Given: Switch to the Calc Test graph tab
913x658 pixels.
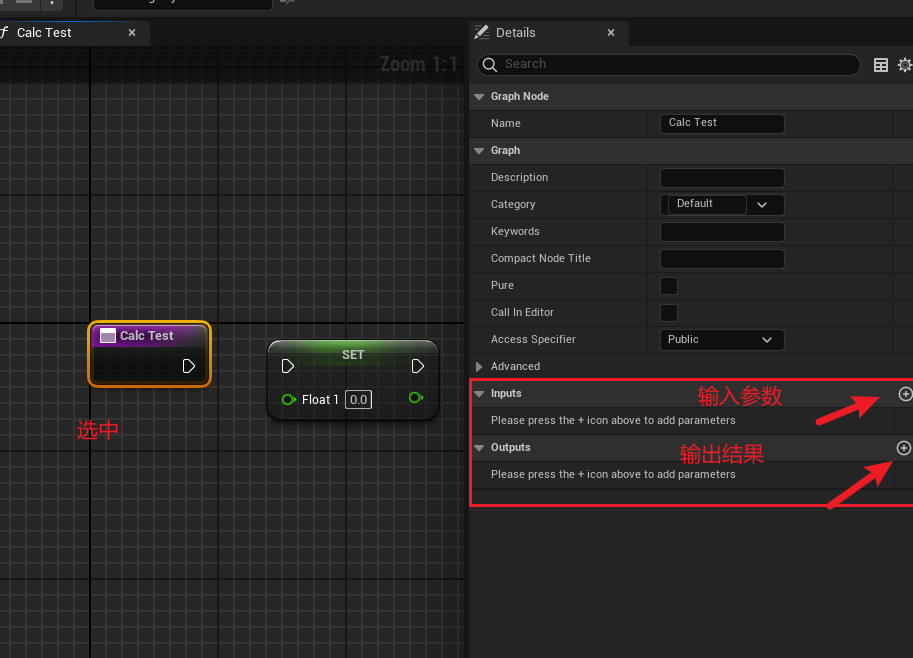Looking at the screenshot, I should tap(45, 33).
